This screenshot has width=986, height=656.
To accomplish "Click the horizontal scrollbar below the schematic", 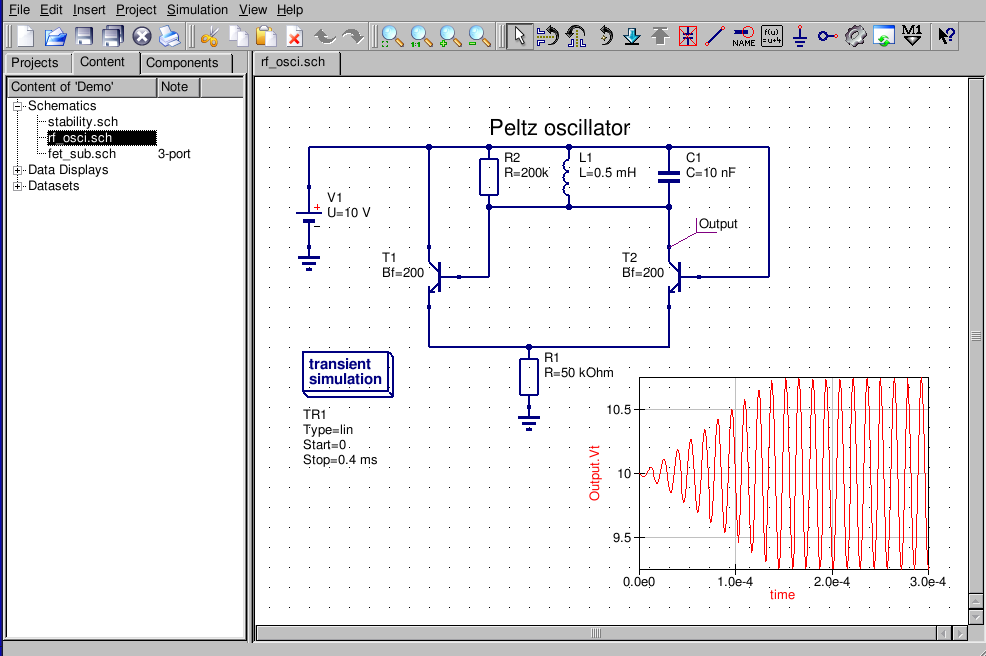I will [x=600, y=633].
